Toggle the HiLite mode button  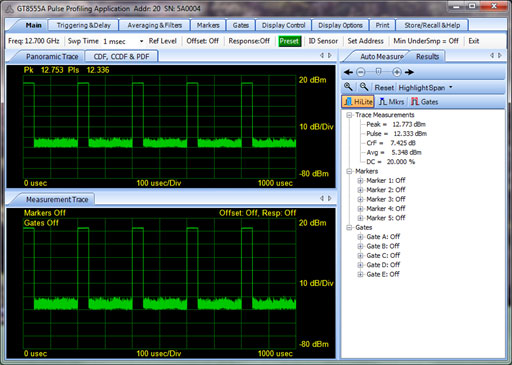358,102
